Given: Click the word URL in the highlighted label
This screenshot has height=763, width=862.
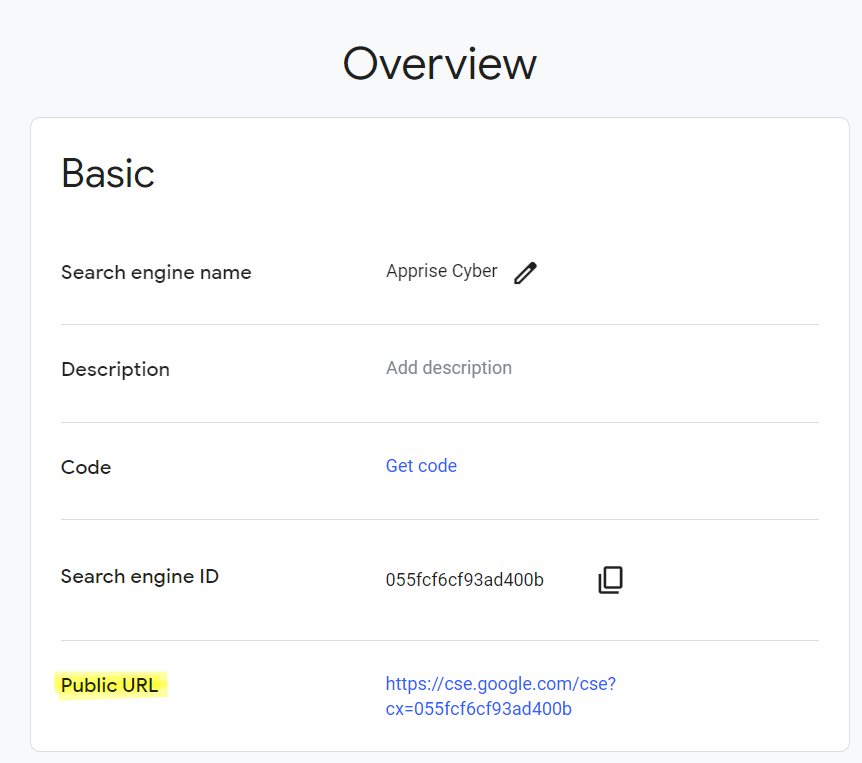Looking at the screenshot, I should click(x=138, y=686).
